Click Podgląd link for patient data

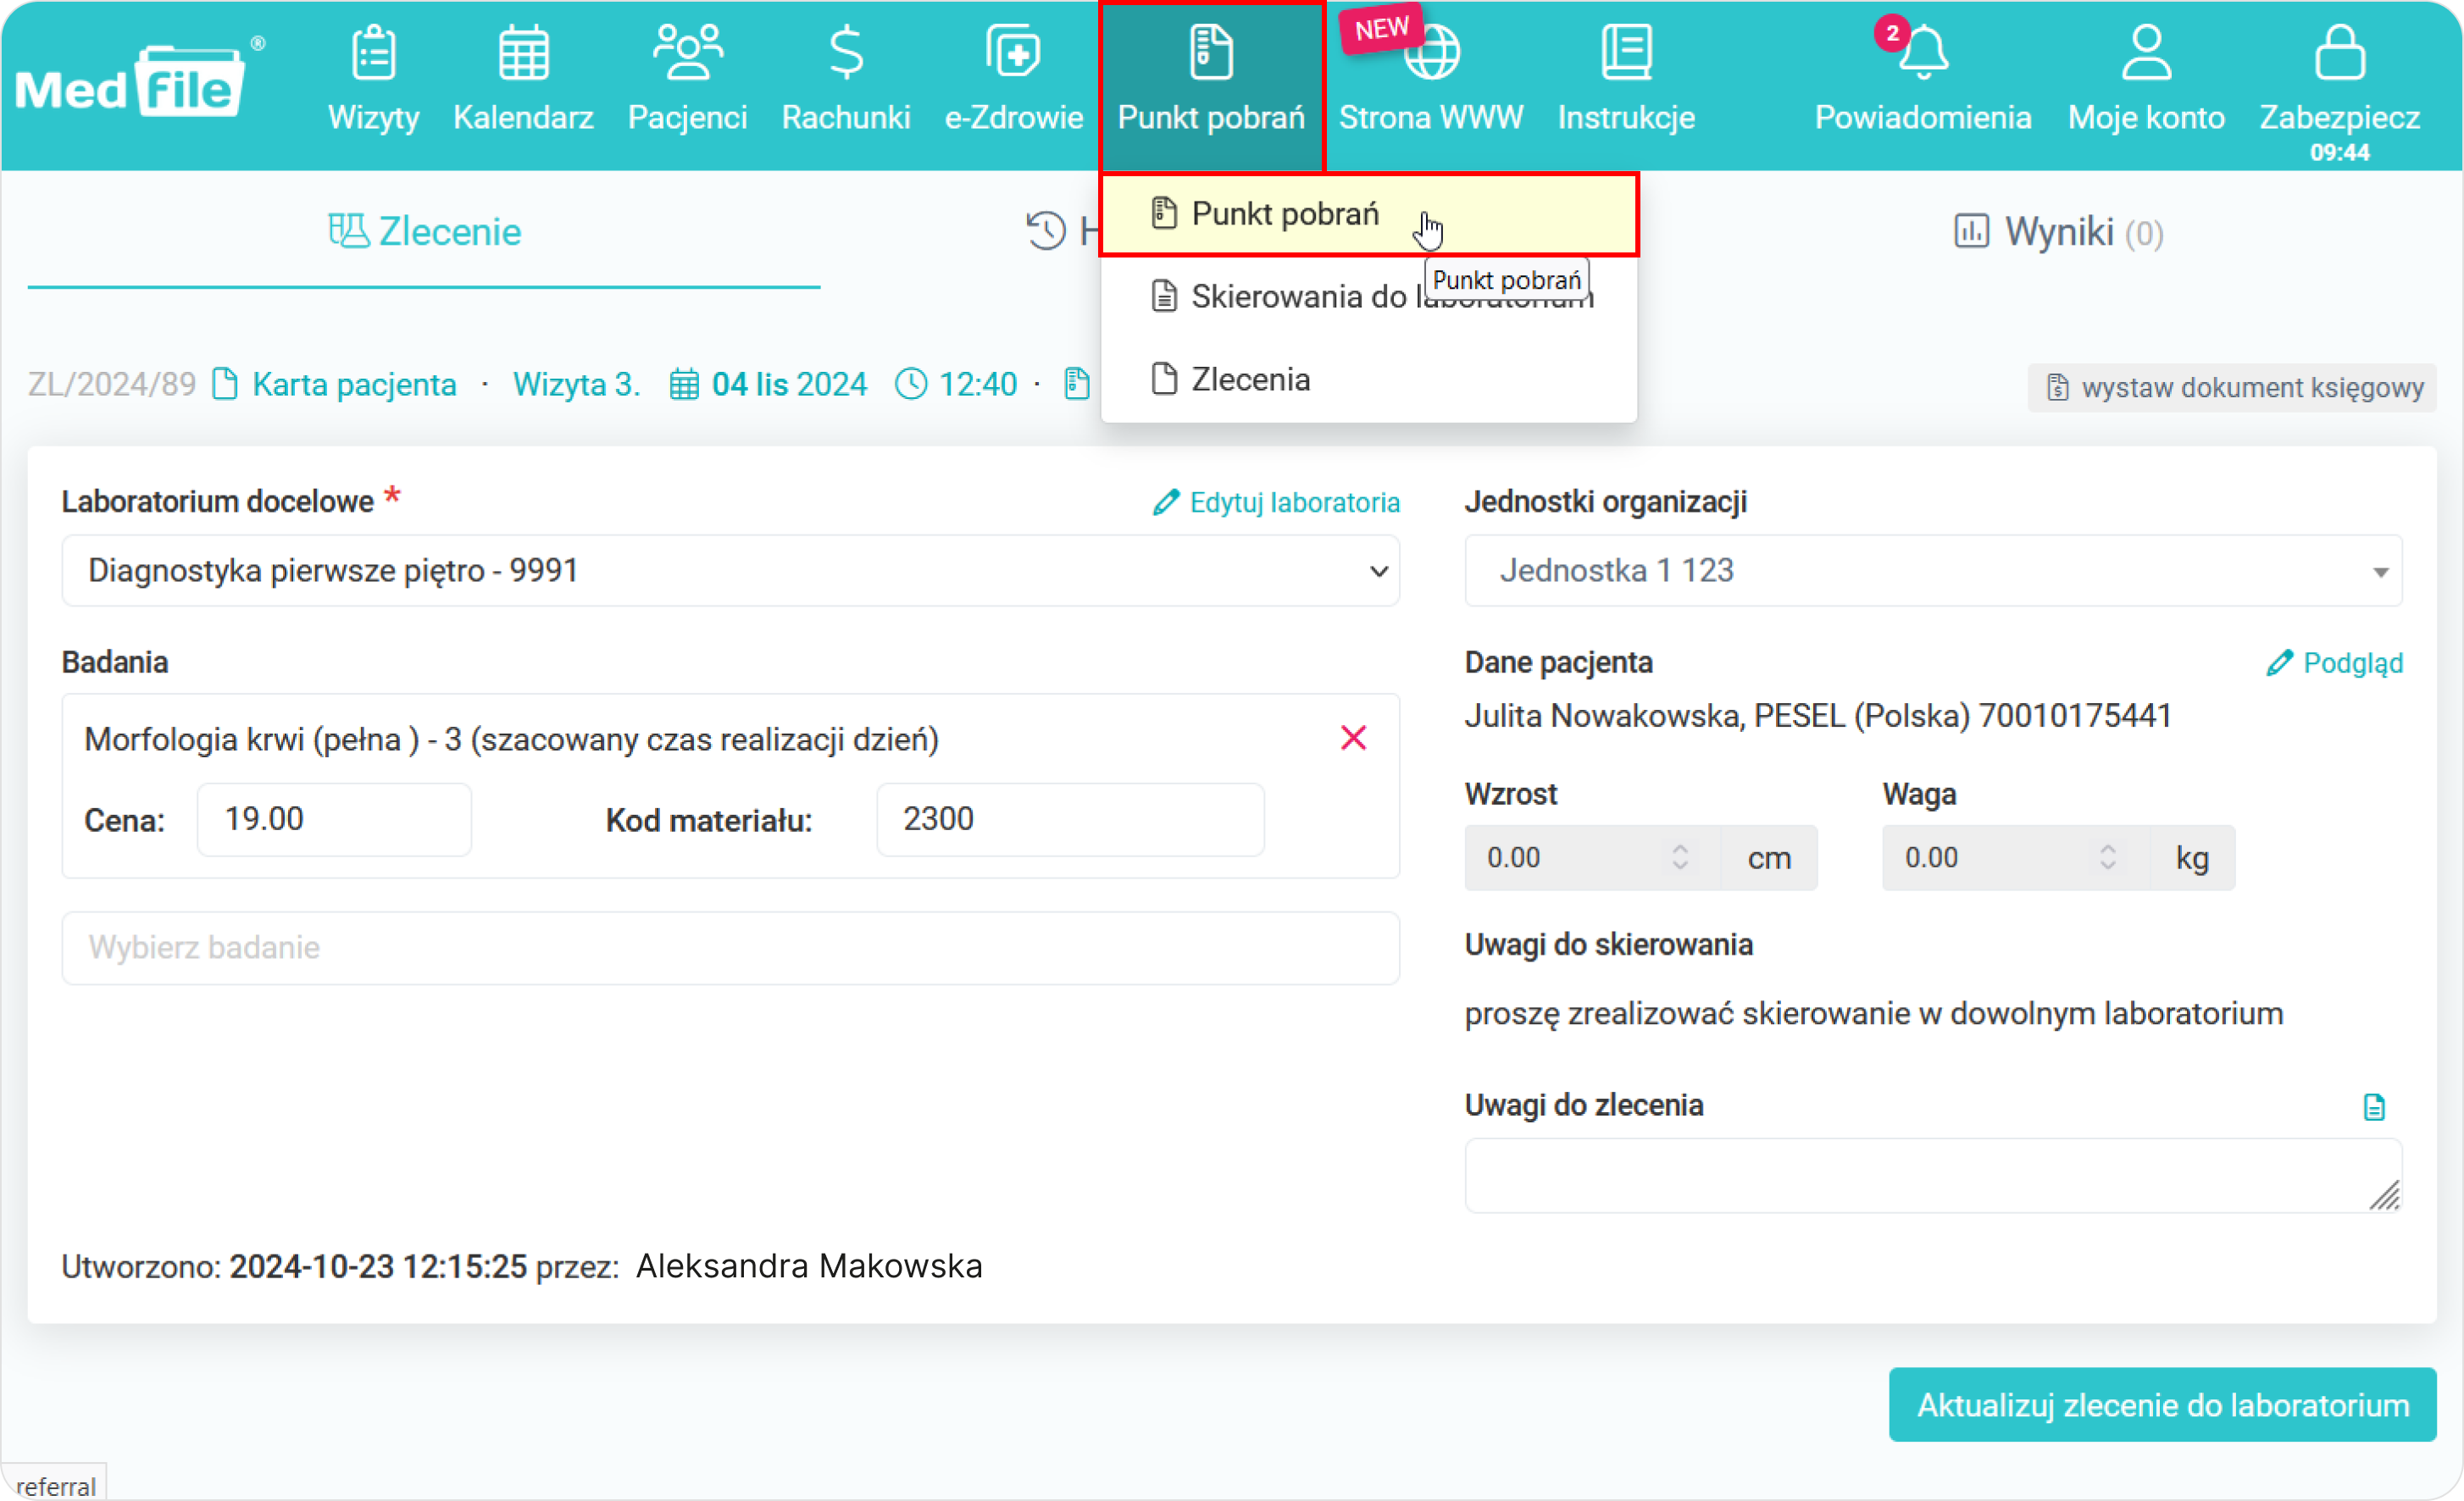pos(2334,664)
